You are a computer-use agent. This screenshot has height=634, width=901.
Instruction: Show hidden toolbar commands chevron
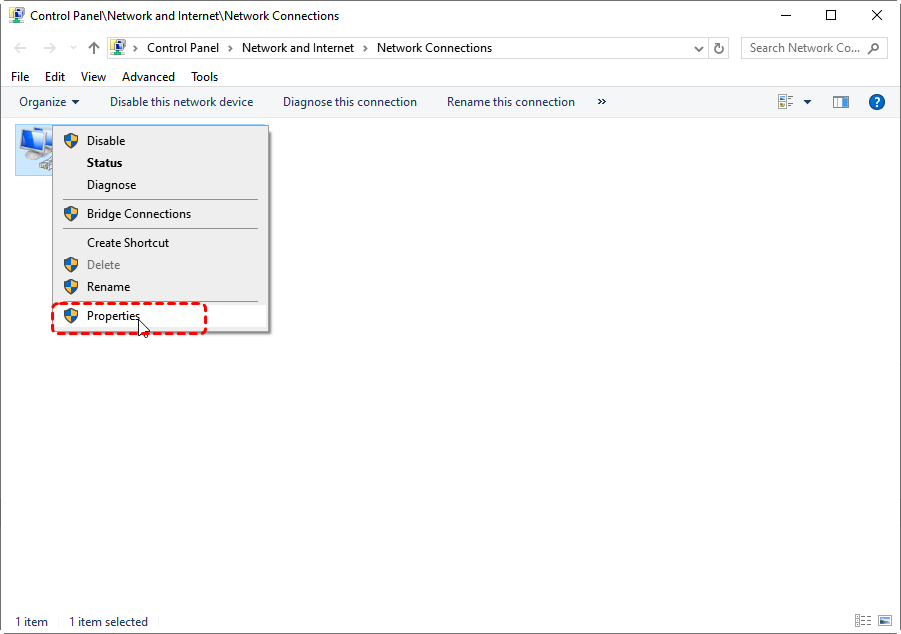coord(602,102)
